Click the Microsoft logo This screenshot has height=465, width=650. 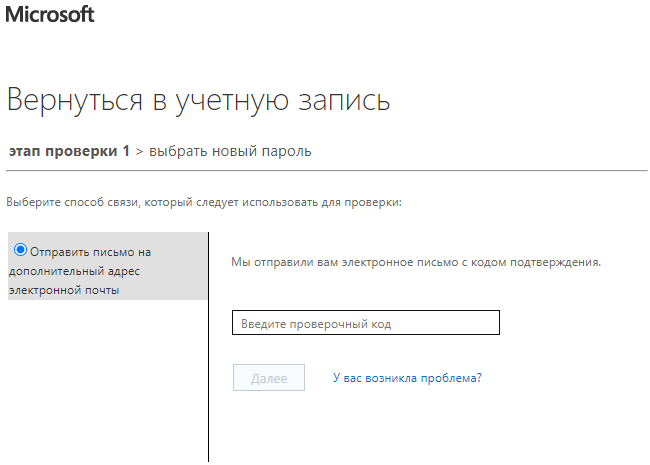[x=50, y=15]
